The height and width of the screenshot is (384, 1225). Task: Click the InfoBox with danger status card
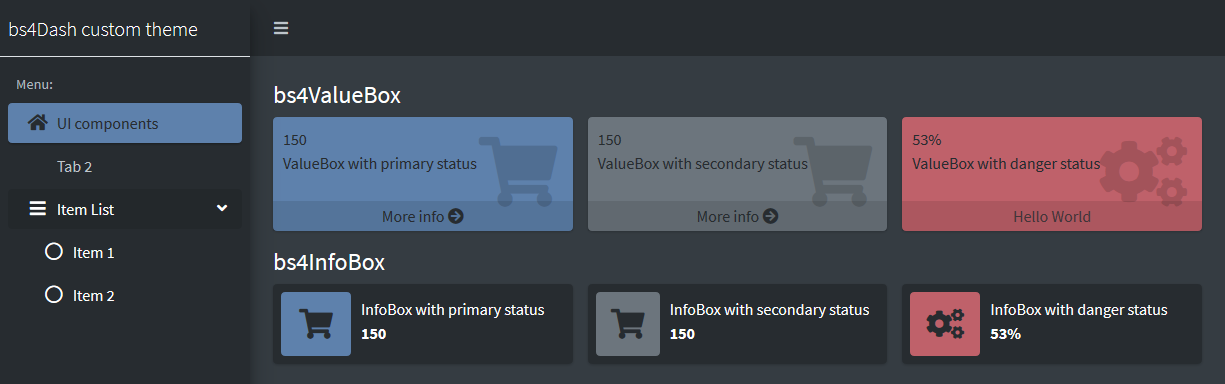(x=1051, y=324)
